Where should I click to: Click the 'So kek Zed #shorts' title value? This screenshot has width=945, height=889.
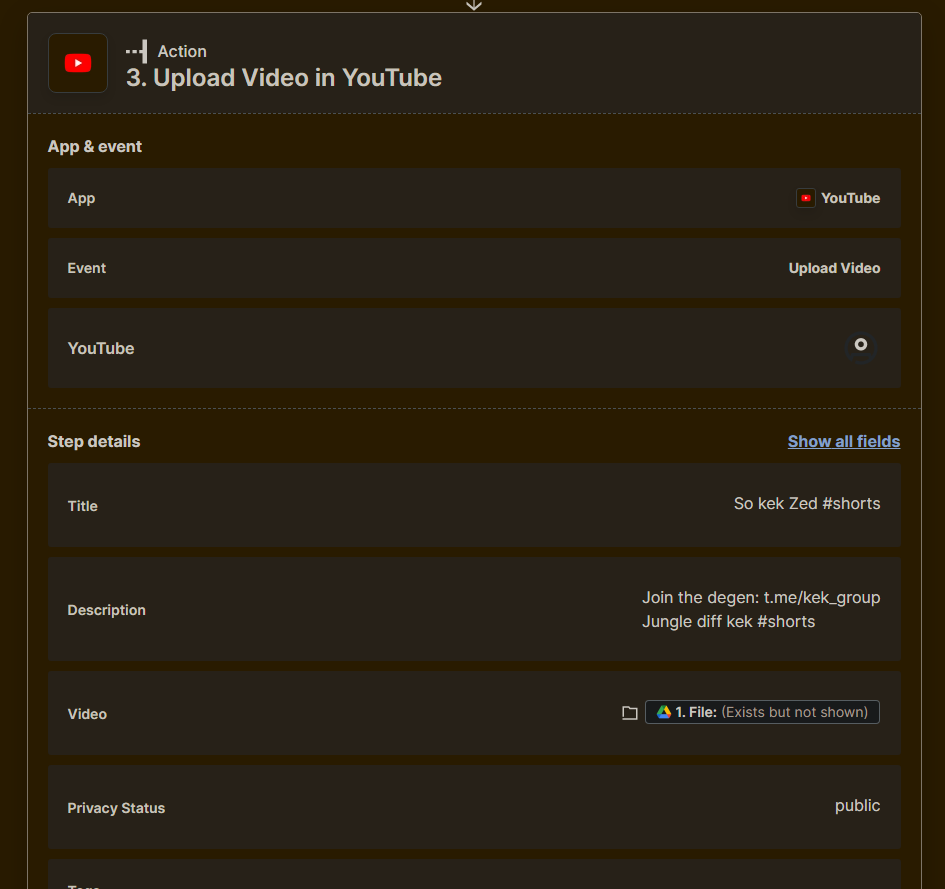(x=807, y=503)
